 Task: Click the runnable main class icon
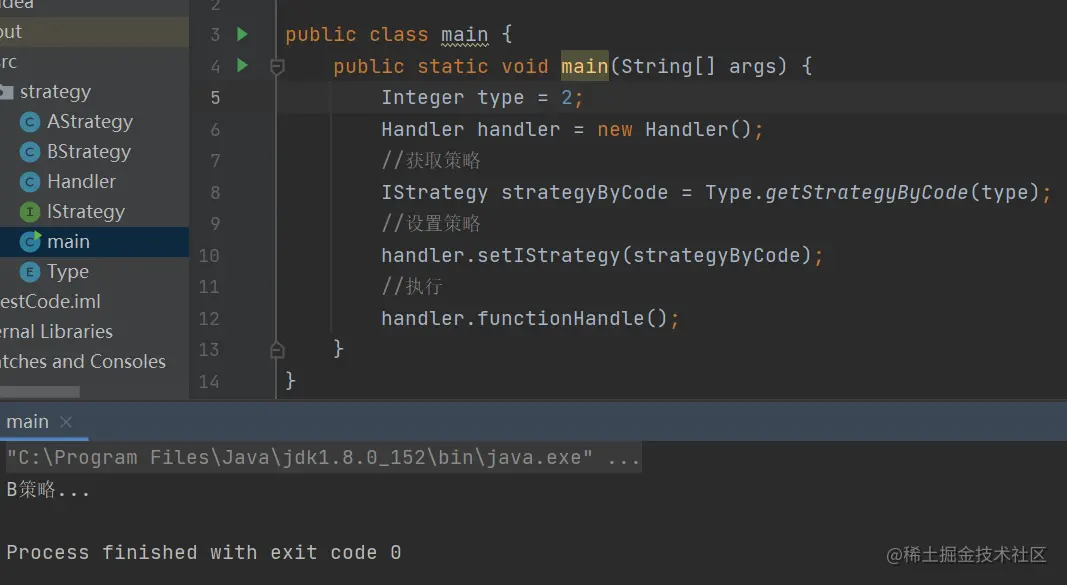coord(30,241)
